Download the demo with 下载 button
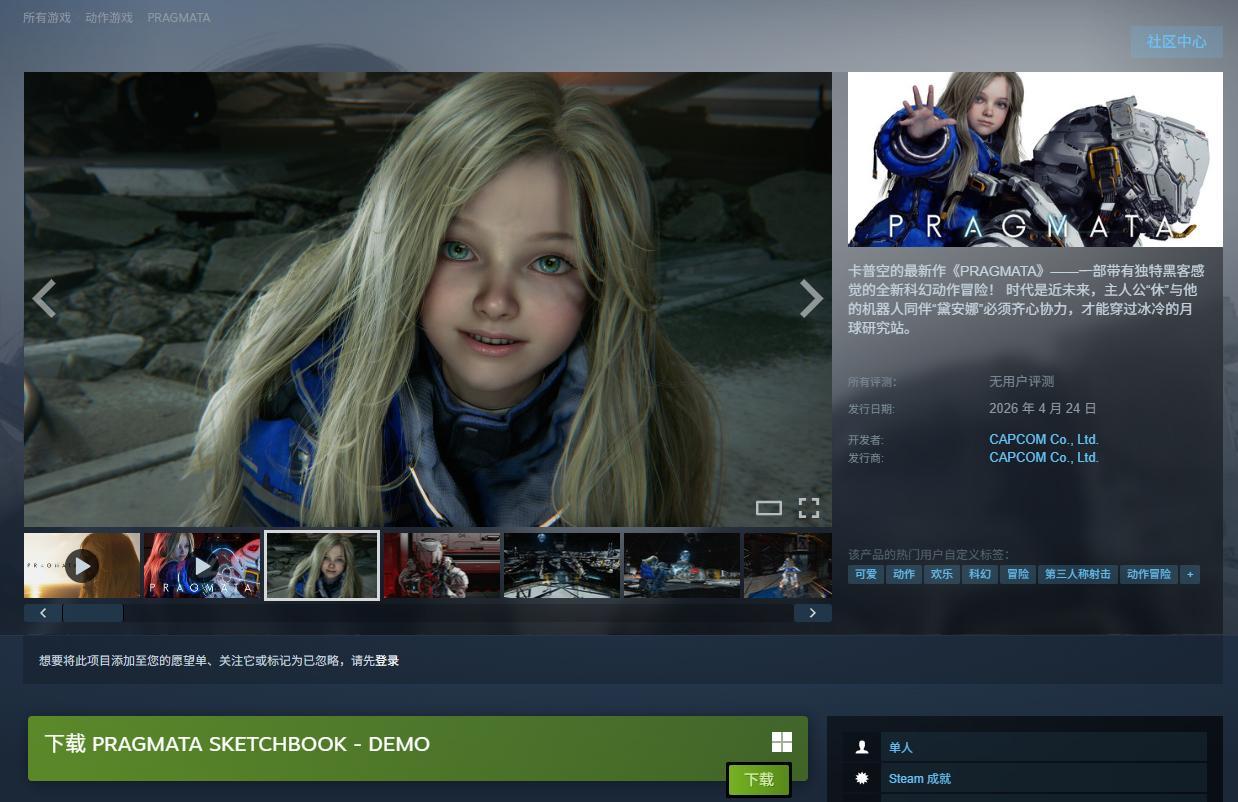1238x802 pixels. pos(759,780)
